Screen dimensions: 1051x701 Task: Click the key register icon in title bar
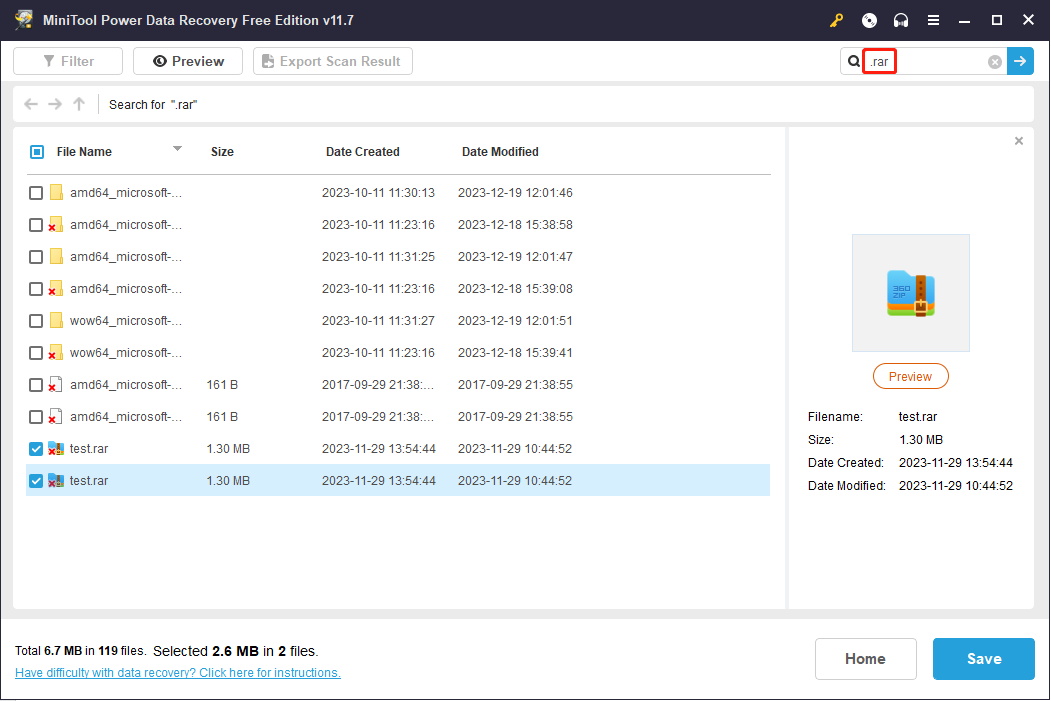pos(837,20)
